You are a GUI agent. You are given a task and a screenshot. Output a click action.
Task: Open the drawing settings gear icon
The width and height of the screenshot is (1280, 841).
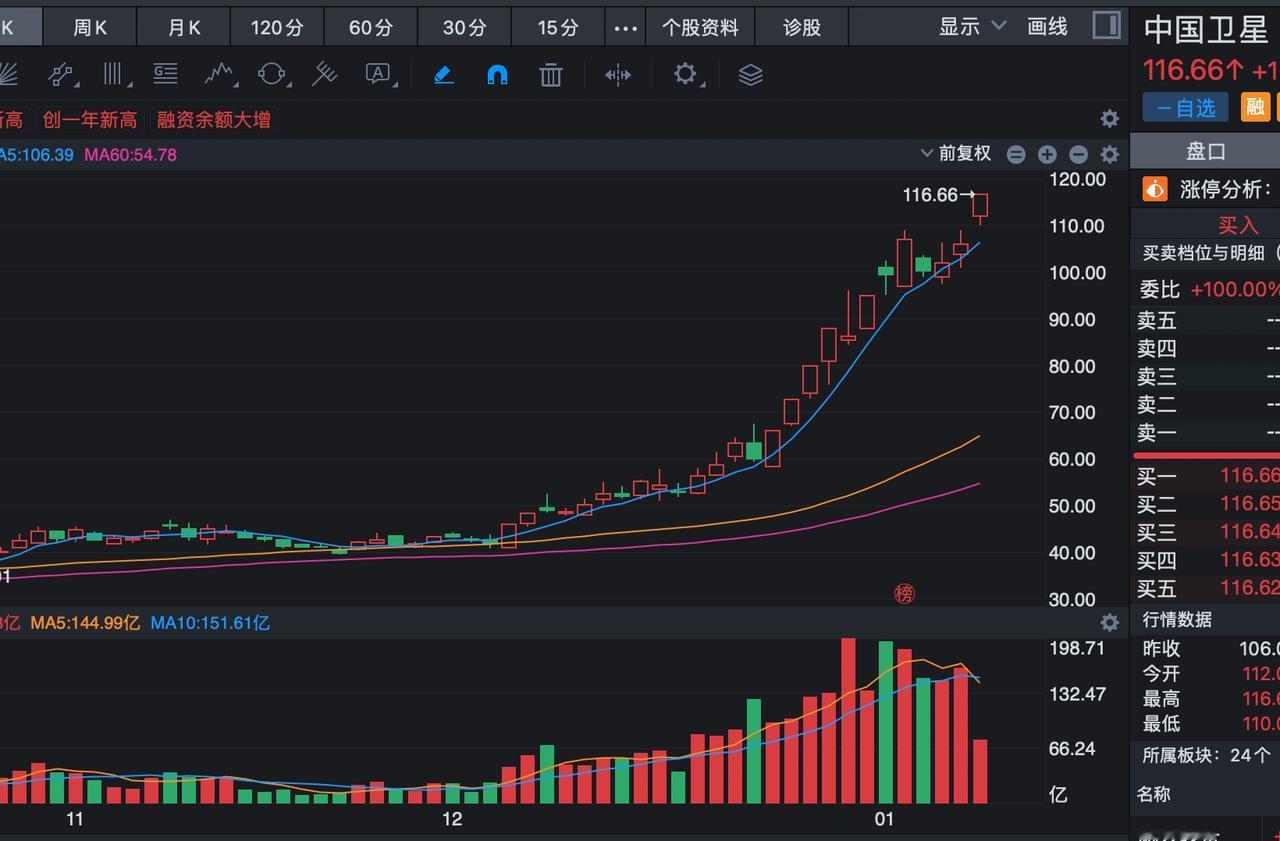683,74
